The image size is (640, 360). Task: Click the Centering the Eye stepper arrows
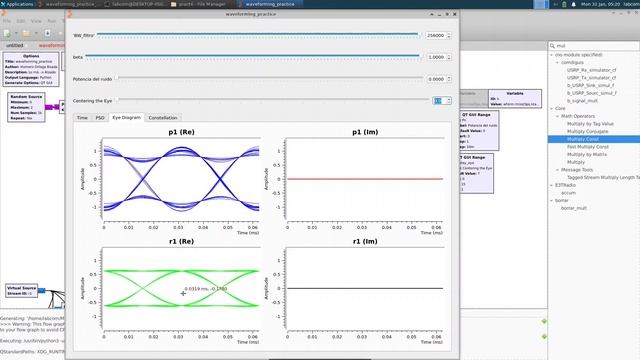pyautogui.click(x=449, y=100)
